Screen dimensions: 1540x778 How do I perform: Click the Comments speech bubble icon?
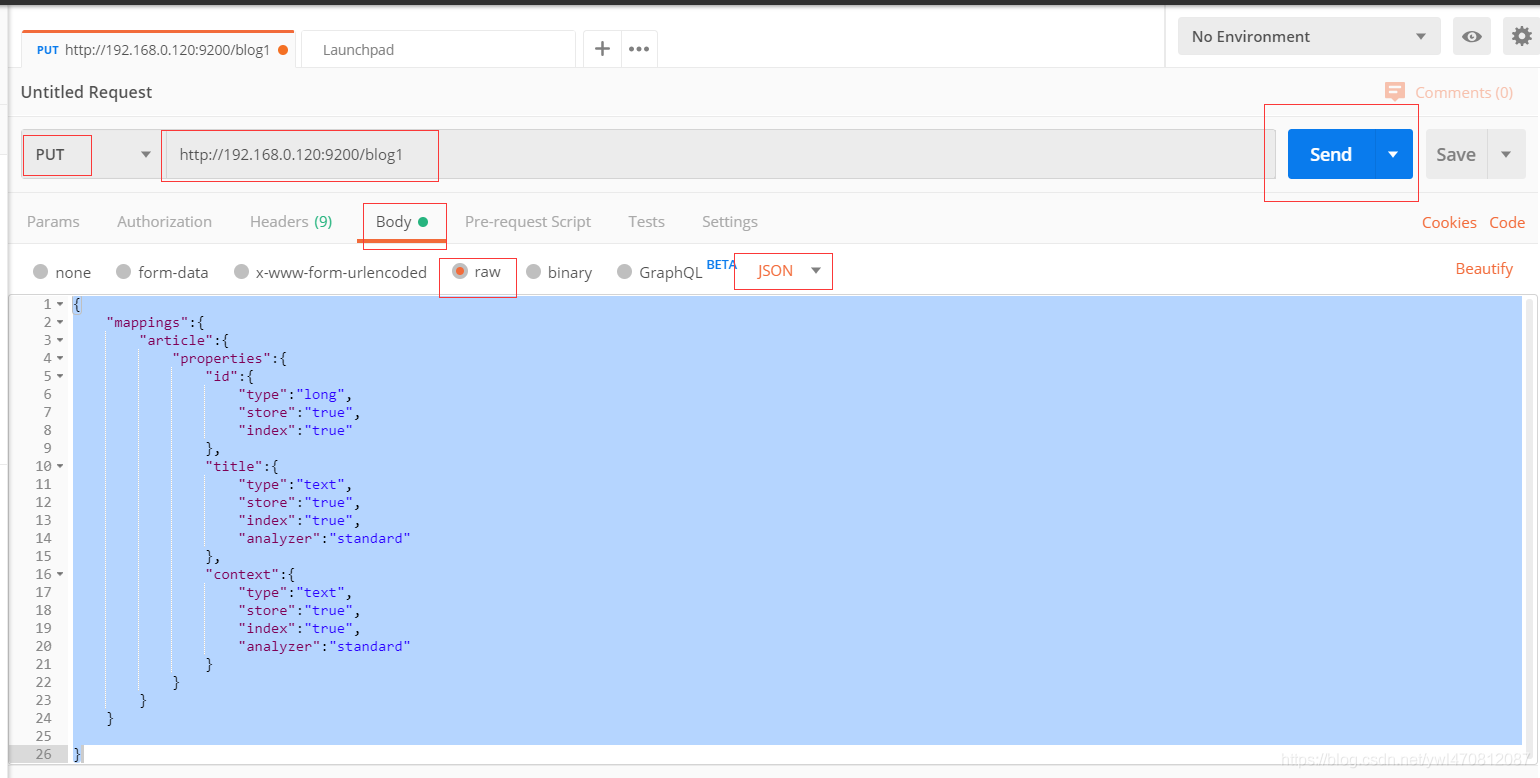point(1394,92)
